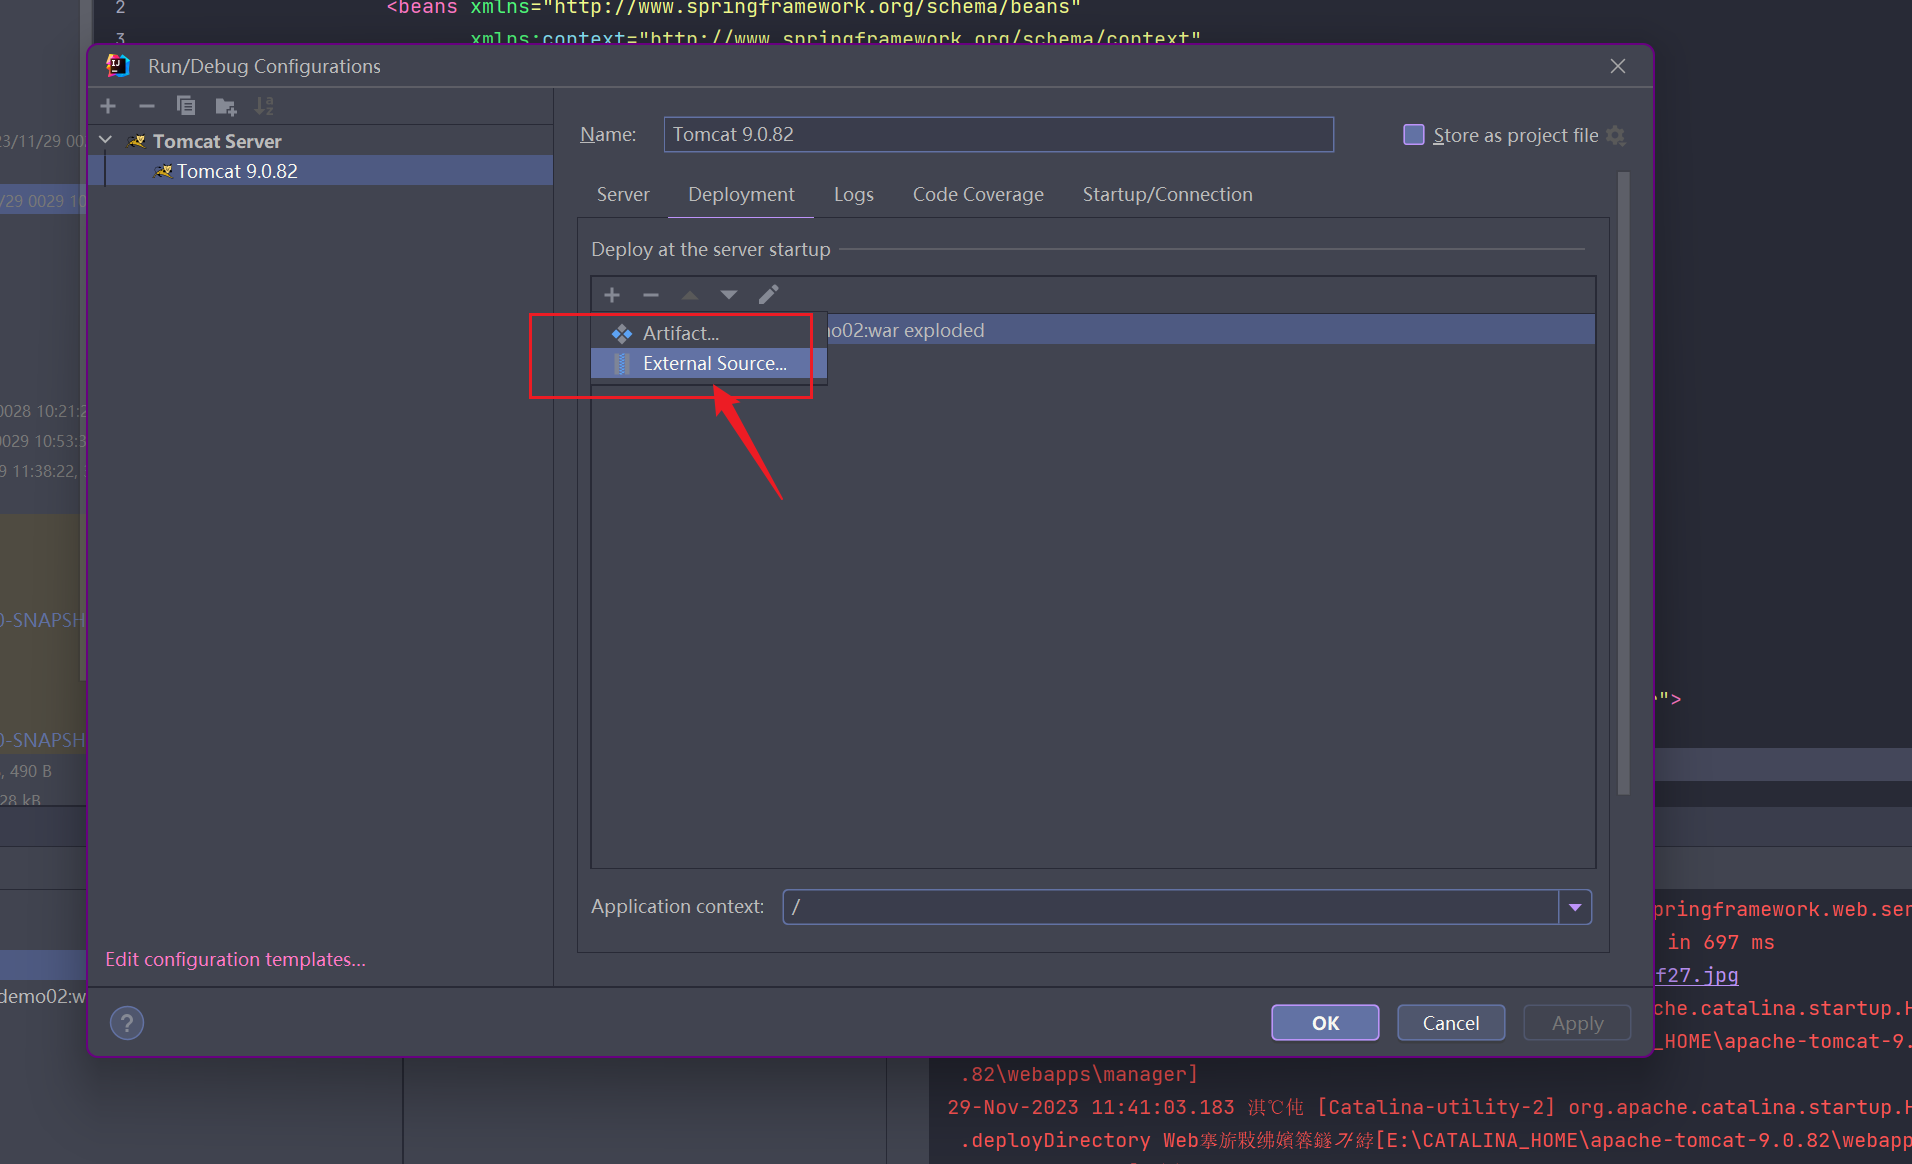Viewport: 1912px width, 1164px height.
Task: Switch to the Startup/Connection tab
Action: (x=1167, y=194)
